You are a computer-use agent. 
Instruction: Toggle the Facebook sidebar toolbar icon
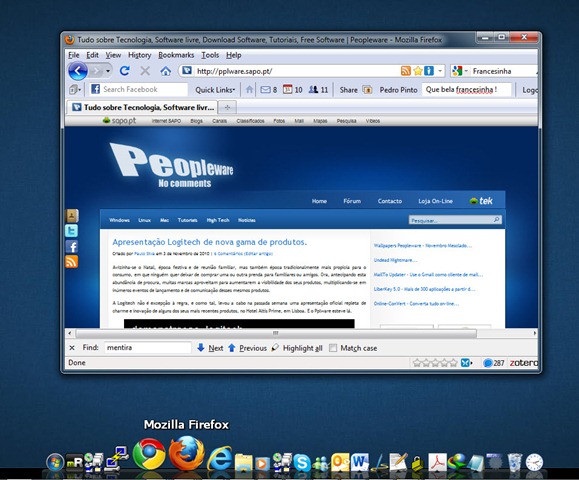coord(75,90)
